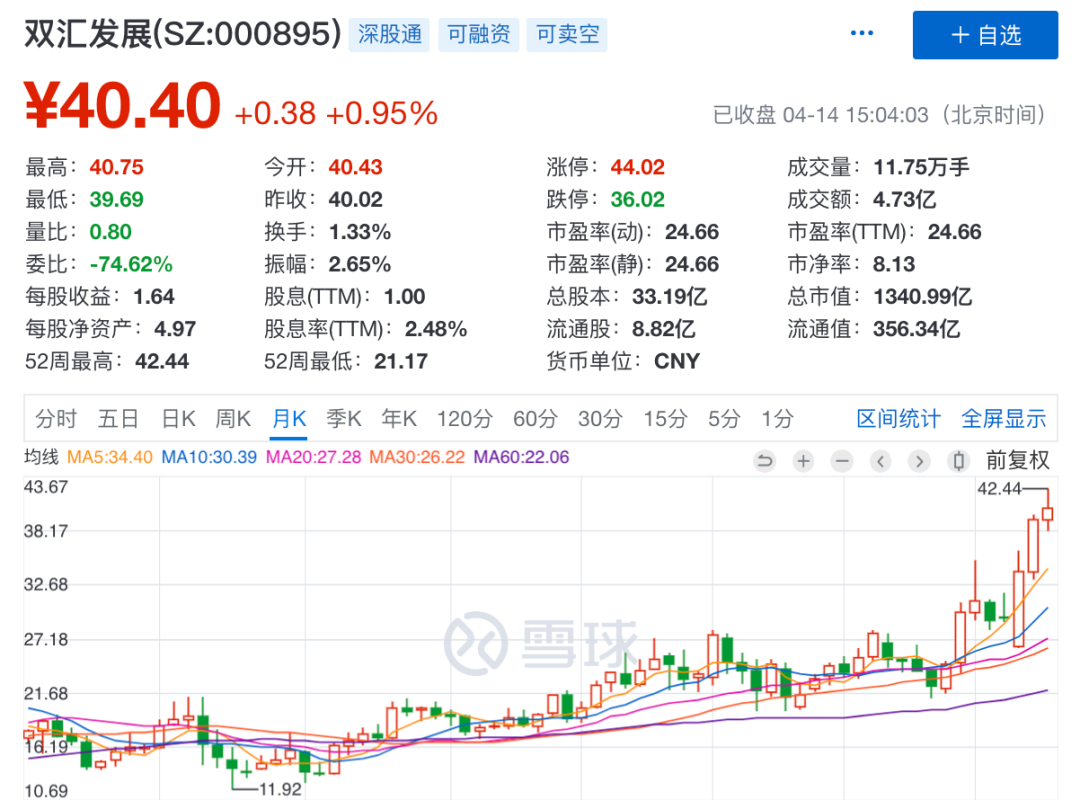Click the 总市值 value 1340.99亿
The width and height of the screenshot is (1080, 800).
(x=922, y=296)
